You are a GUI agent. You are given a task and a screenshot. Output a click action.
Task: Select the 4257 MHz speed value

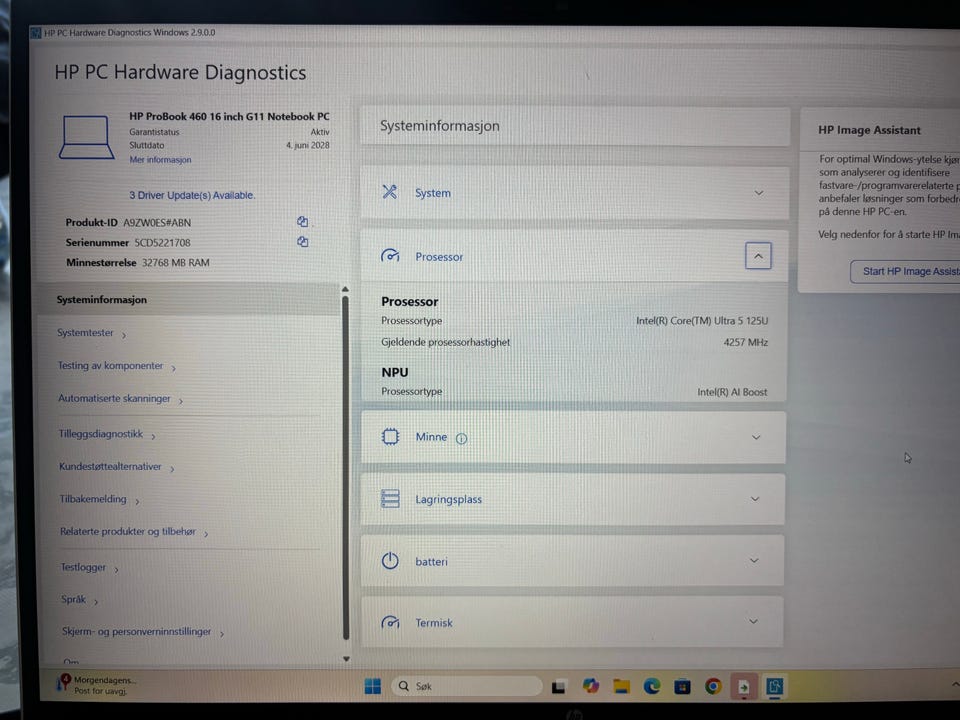(745, 342)
